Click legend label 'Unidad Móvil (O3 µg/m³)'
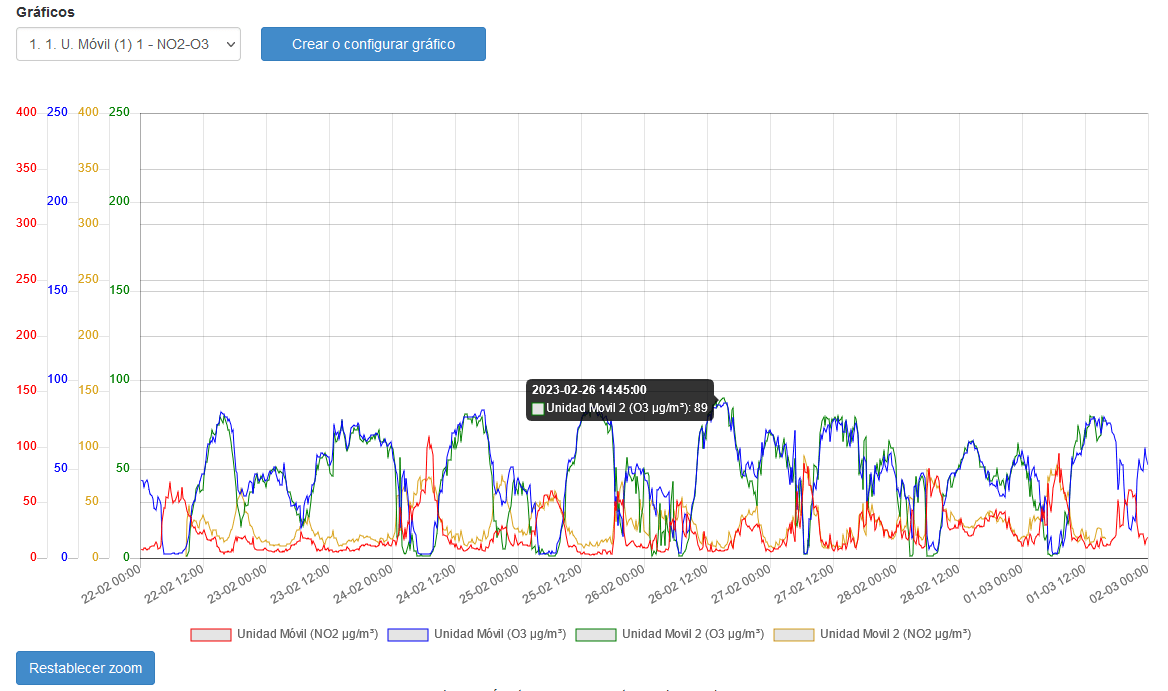Viewport: 1168px width, 691px height. (x=500, y=634)
